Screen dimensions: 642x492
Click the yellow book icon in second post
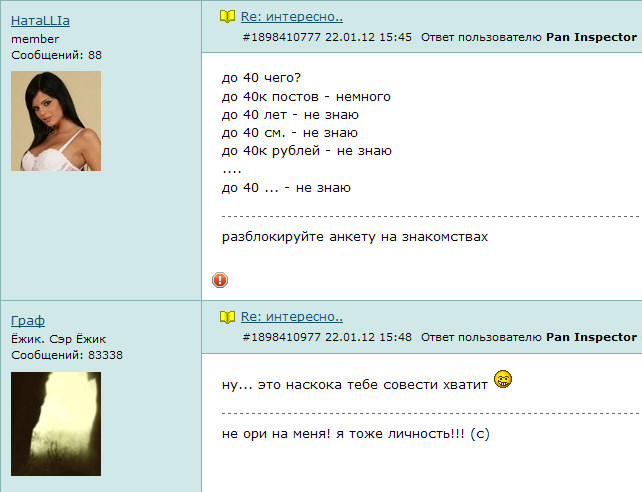click(x=227, y=317)
